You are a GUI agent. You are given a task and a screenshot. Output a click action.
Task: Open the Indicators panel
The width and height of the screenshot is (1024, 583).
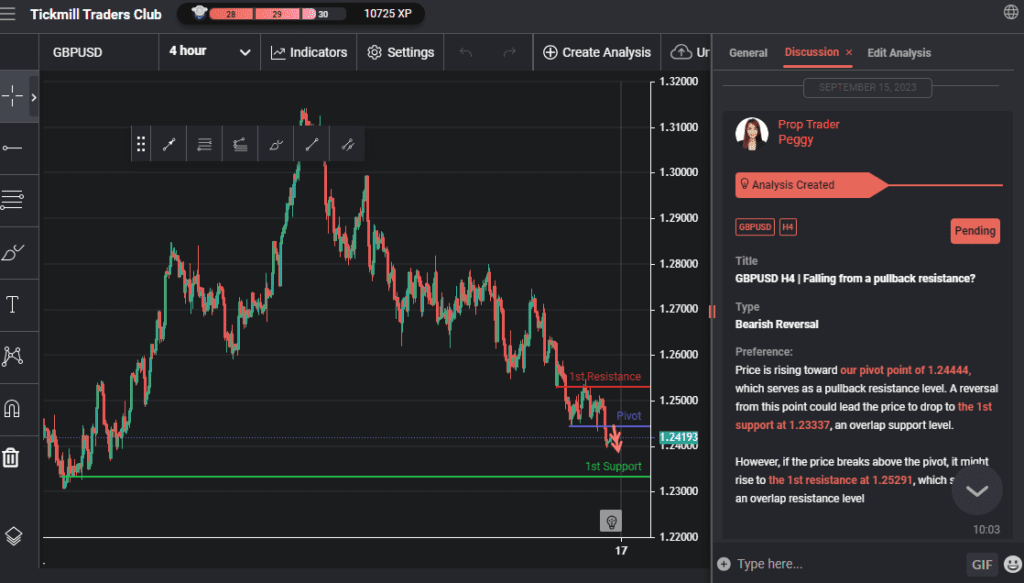tap(308, 52)
